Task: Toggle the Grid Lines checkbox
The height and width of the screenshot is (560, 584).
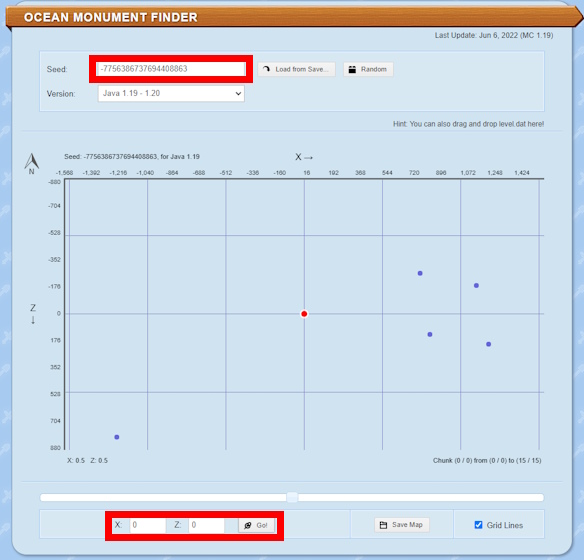Action: tap(479, 525)
